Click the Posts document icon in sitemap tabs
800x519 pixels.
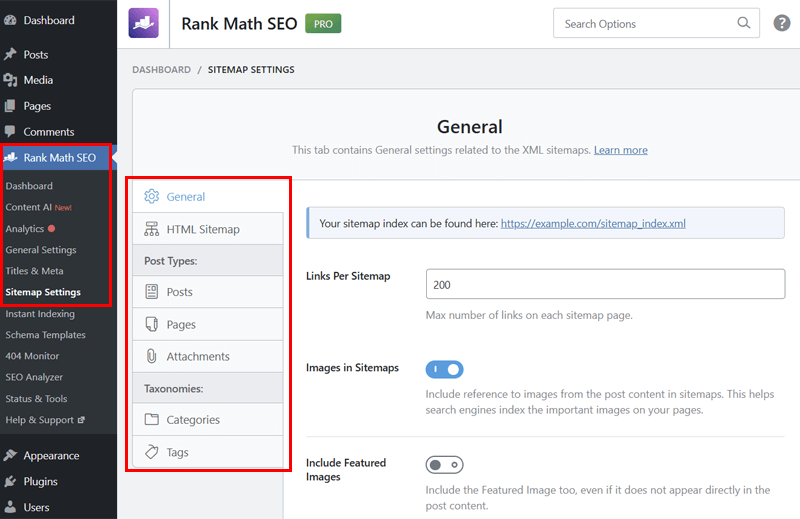(152, 291)
